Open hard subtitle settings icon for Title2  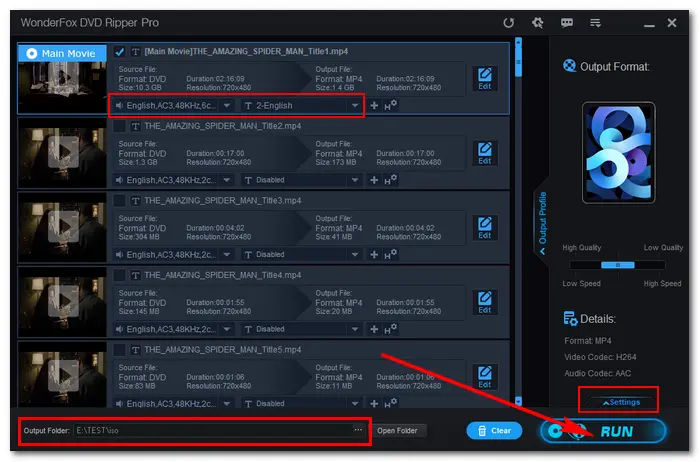(x=391, y=180)
